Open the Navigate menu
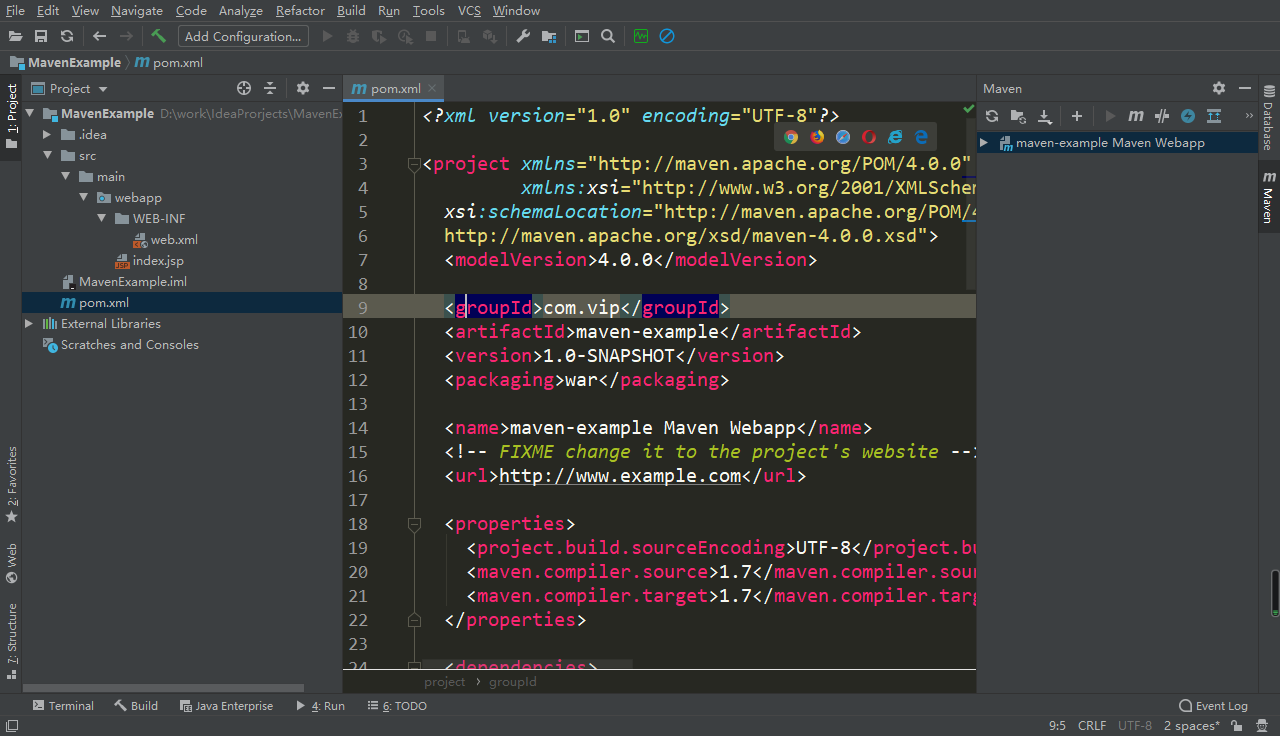Viewport: 1280px width, 736px height. pos(137,10)
